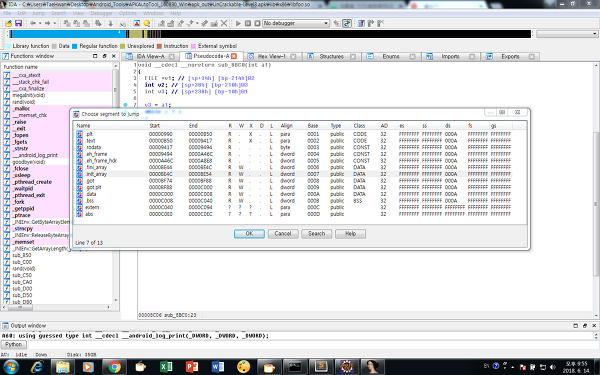
Task: Click the Open file toolbar icon
Action: (8, 23)
